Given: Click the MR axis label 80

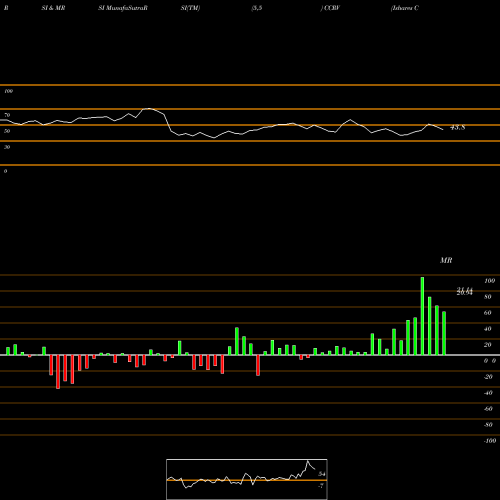Looking at the screenshot, I should click(488, 297).
